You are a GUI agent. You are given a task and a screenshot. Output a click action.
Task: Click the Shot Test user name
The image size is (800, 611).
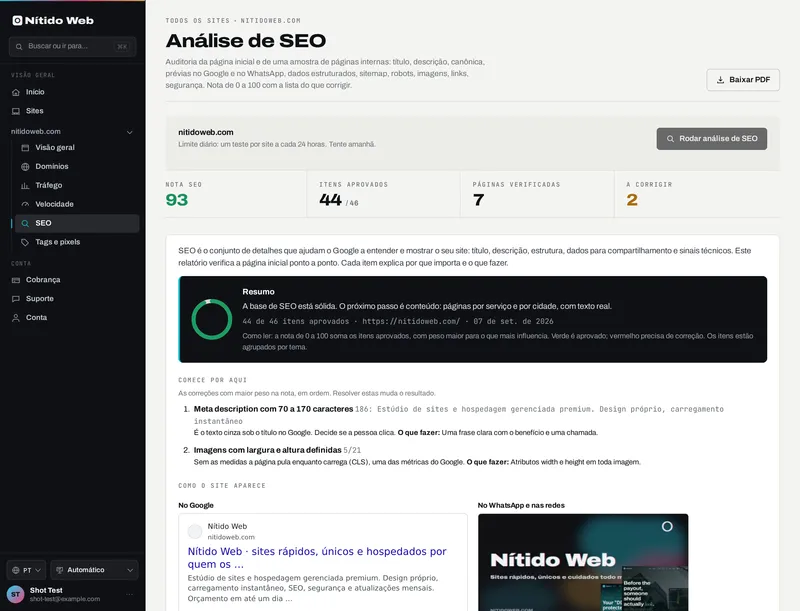point(46,590)
